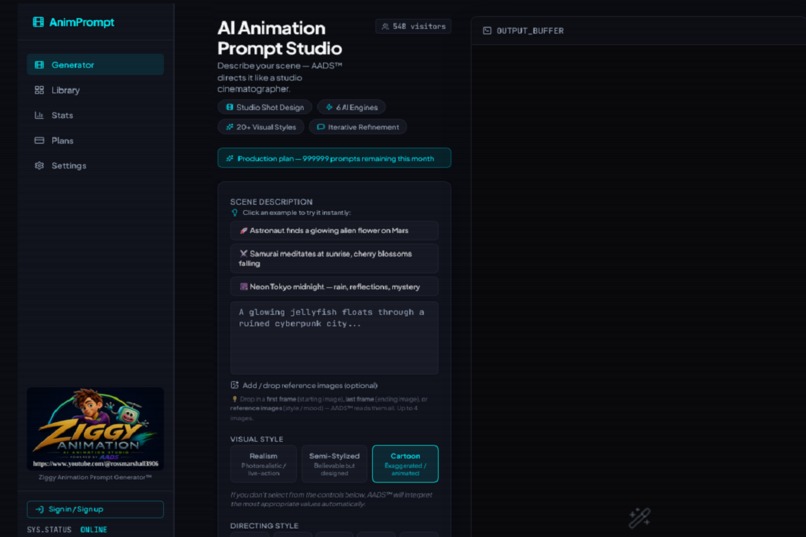The height and width of the screenshot is (537, 806).
Task: Try the Astronaut alien flower example
Action: click(334, 231)
